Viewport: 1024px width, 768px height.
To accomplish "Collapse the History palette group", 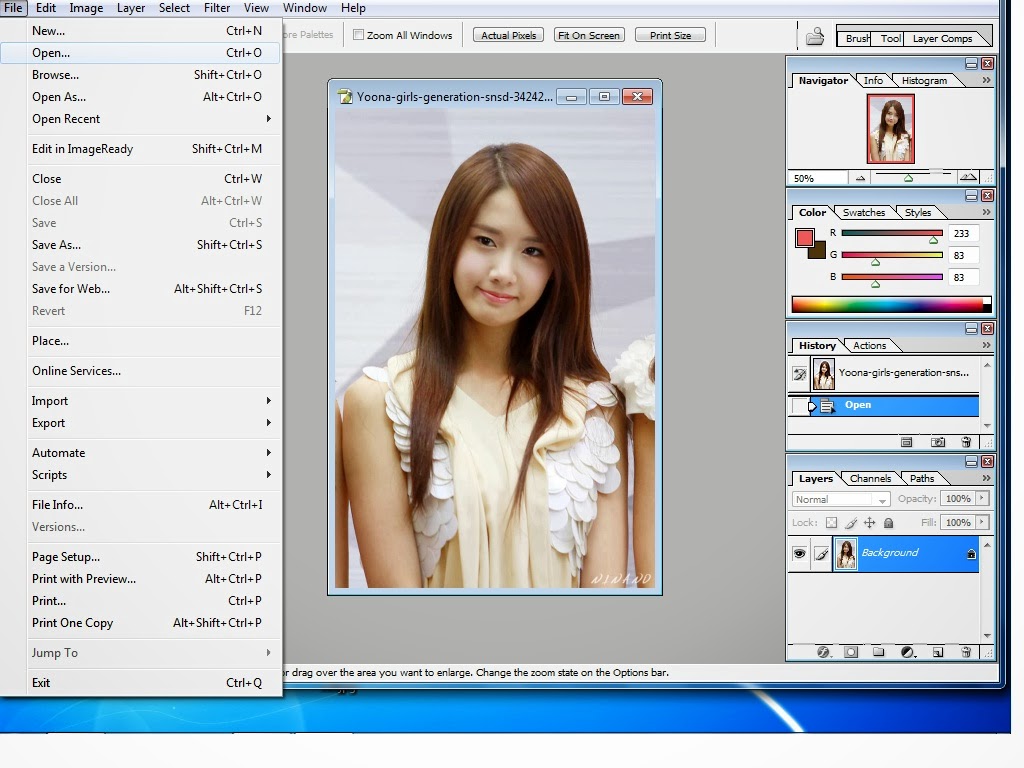I will point(971,328).
